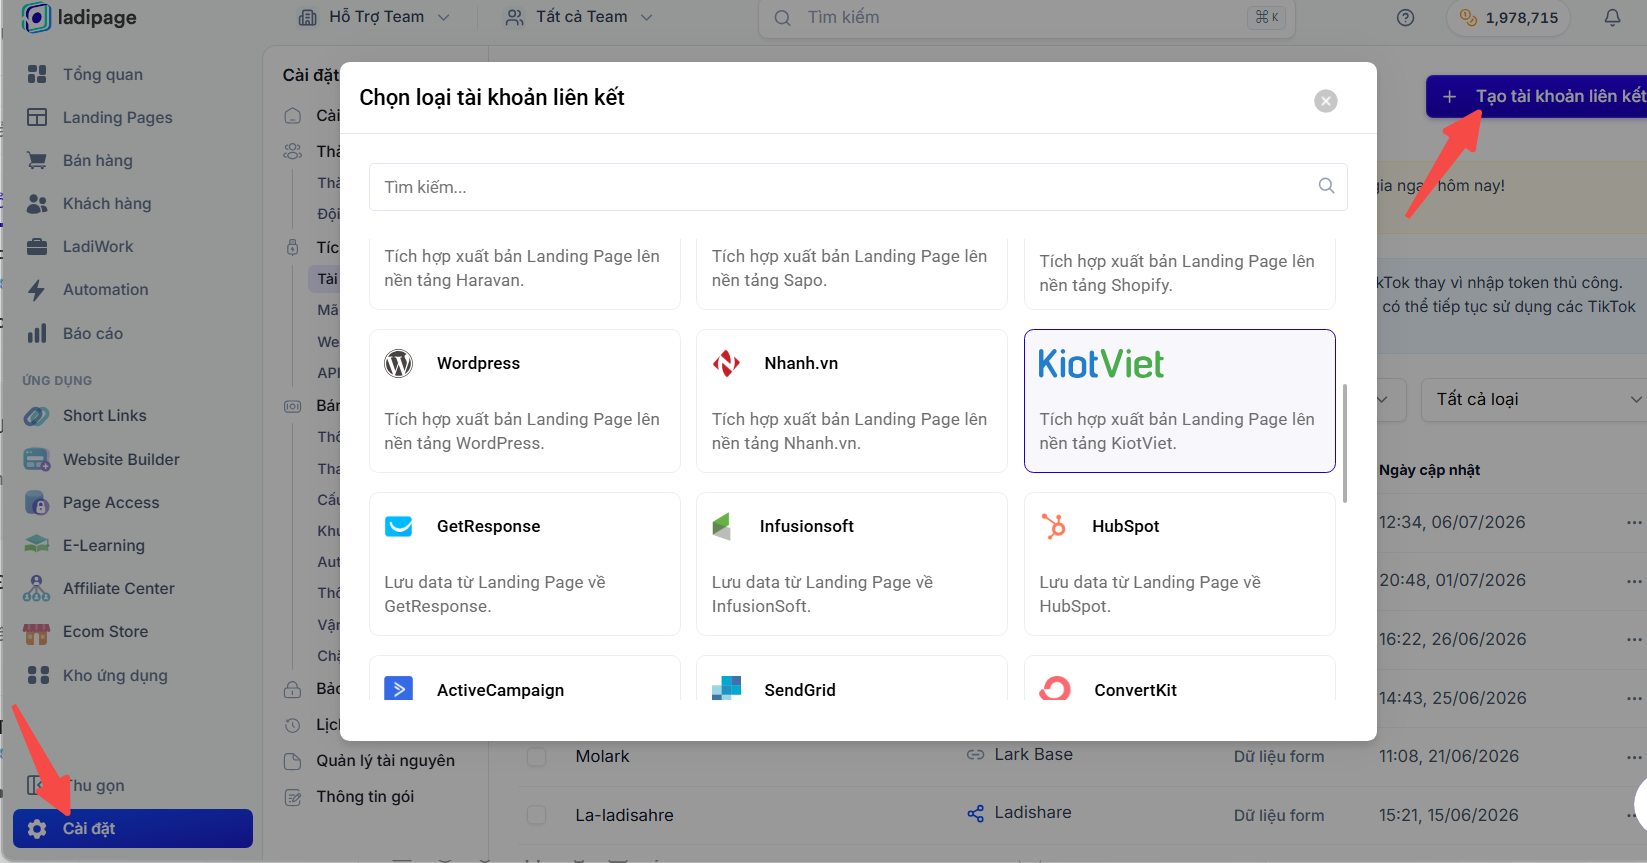Open notifications bell icon
Viewport: 1647px width, 863px height.
pos(1612,17)
